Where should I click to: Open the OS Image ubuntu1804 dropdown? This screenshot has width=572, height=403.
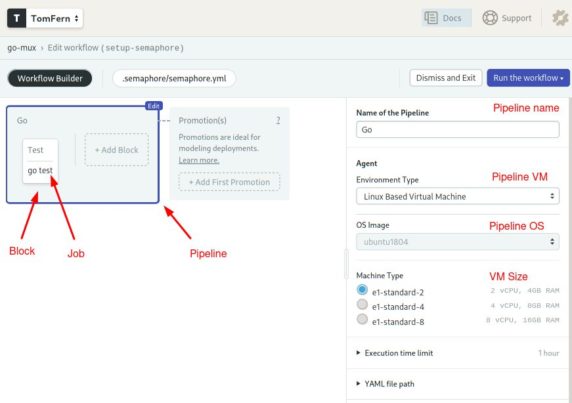(457, 242)
